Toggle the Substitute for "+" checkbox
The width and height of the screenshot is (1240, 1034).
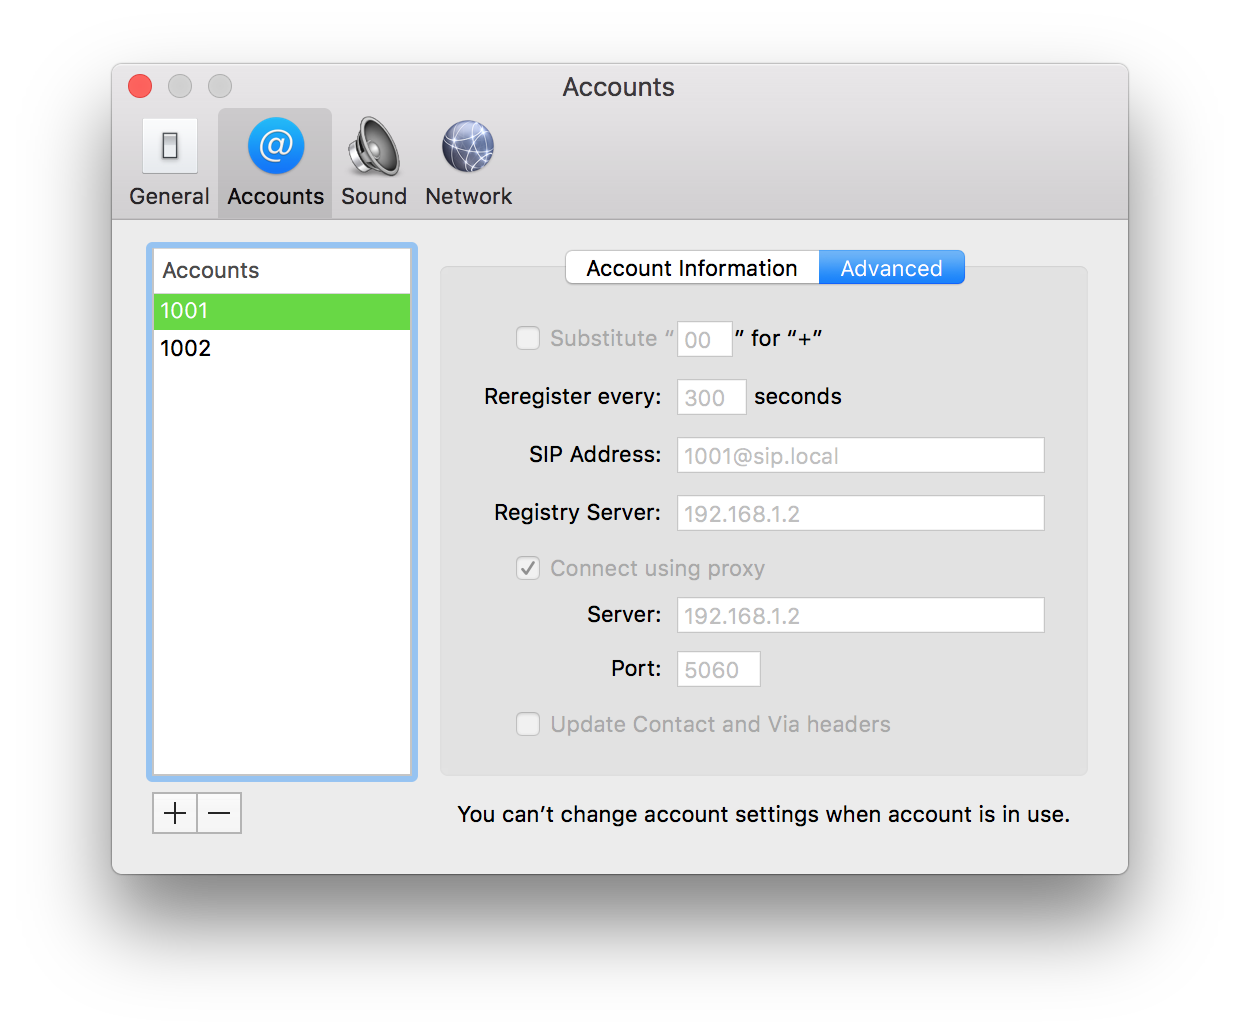click(x=528, y=338)
